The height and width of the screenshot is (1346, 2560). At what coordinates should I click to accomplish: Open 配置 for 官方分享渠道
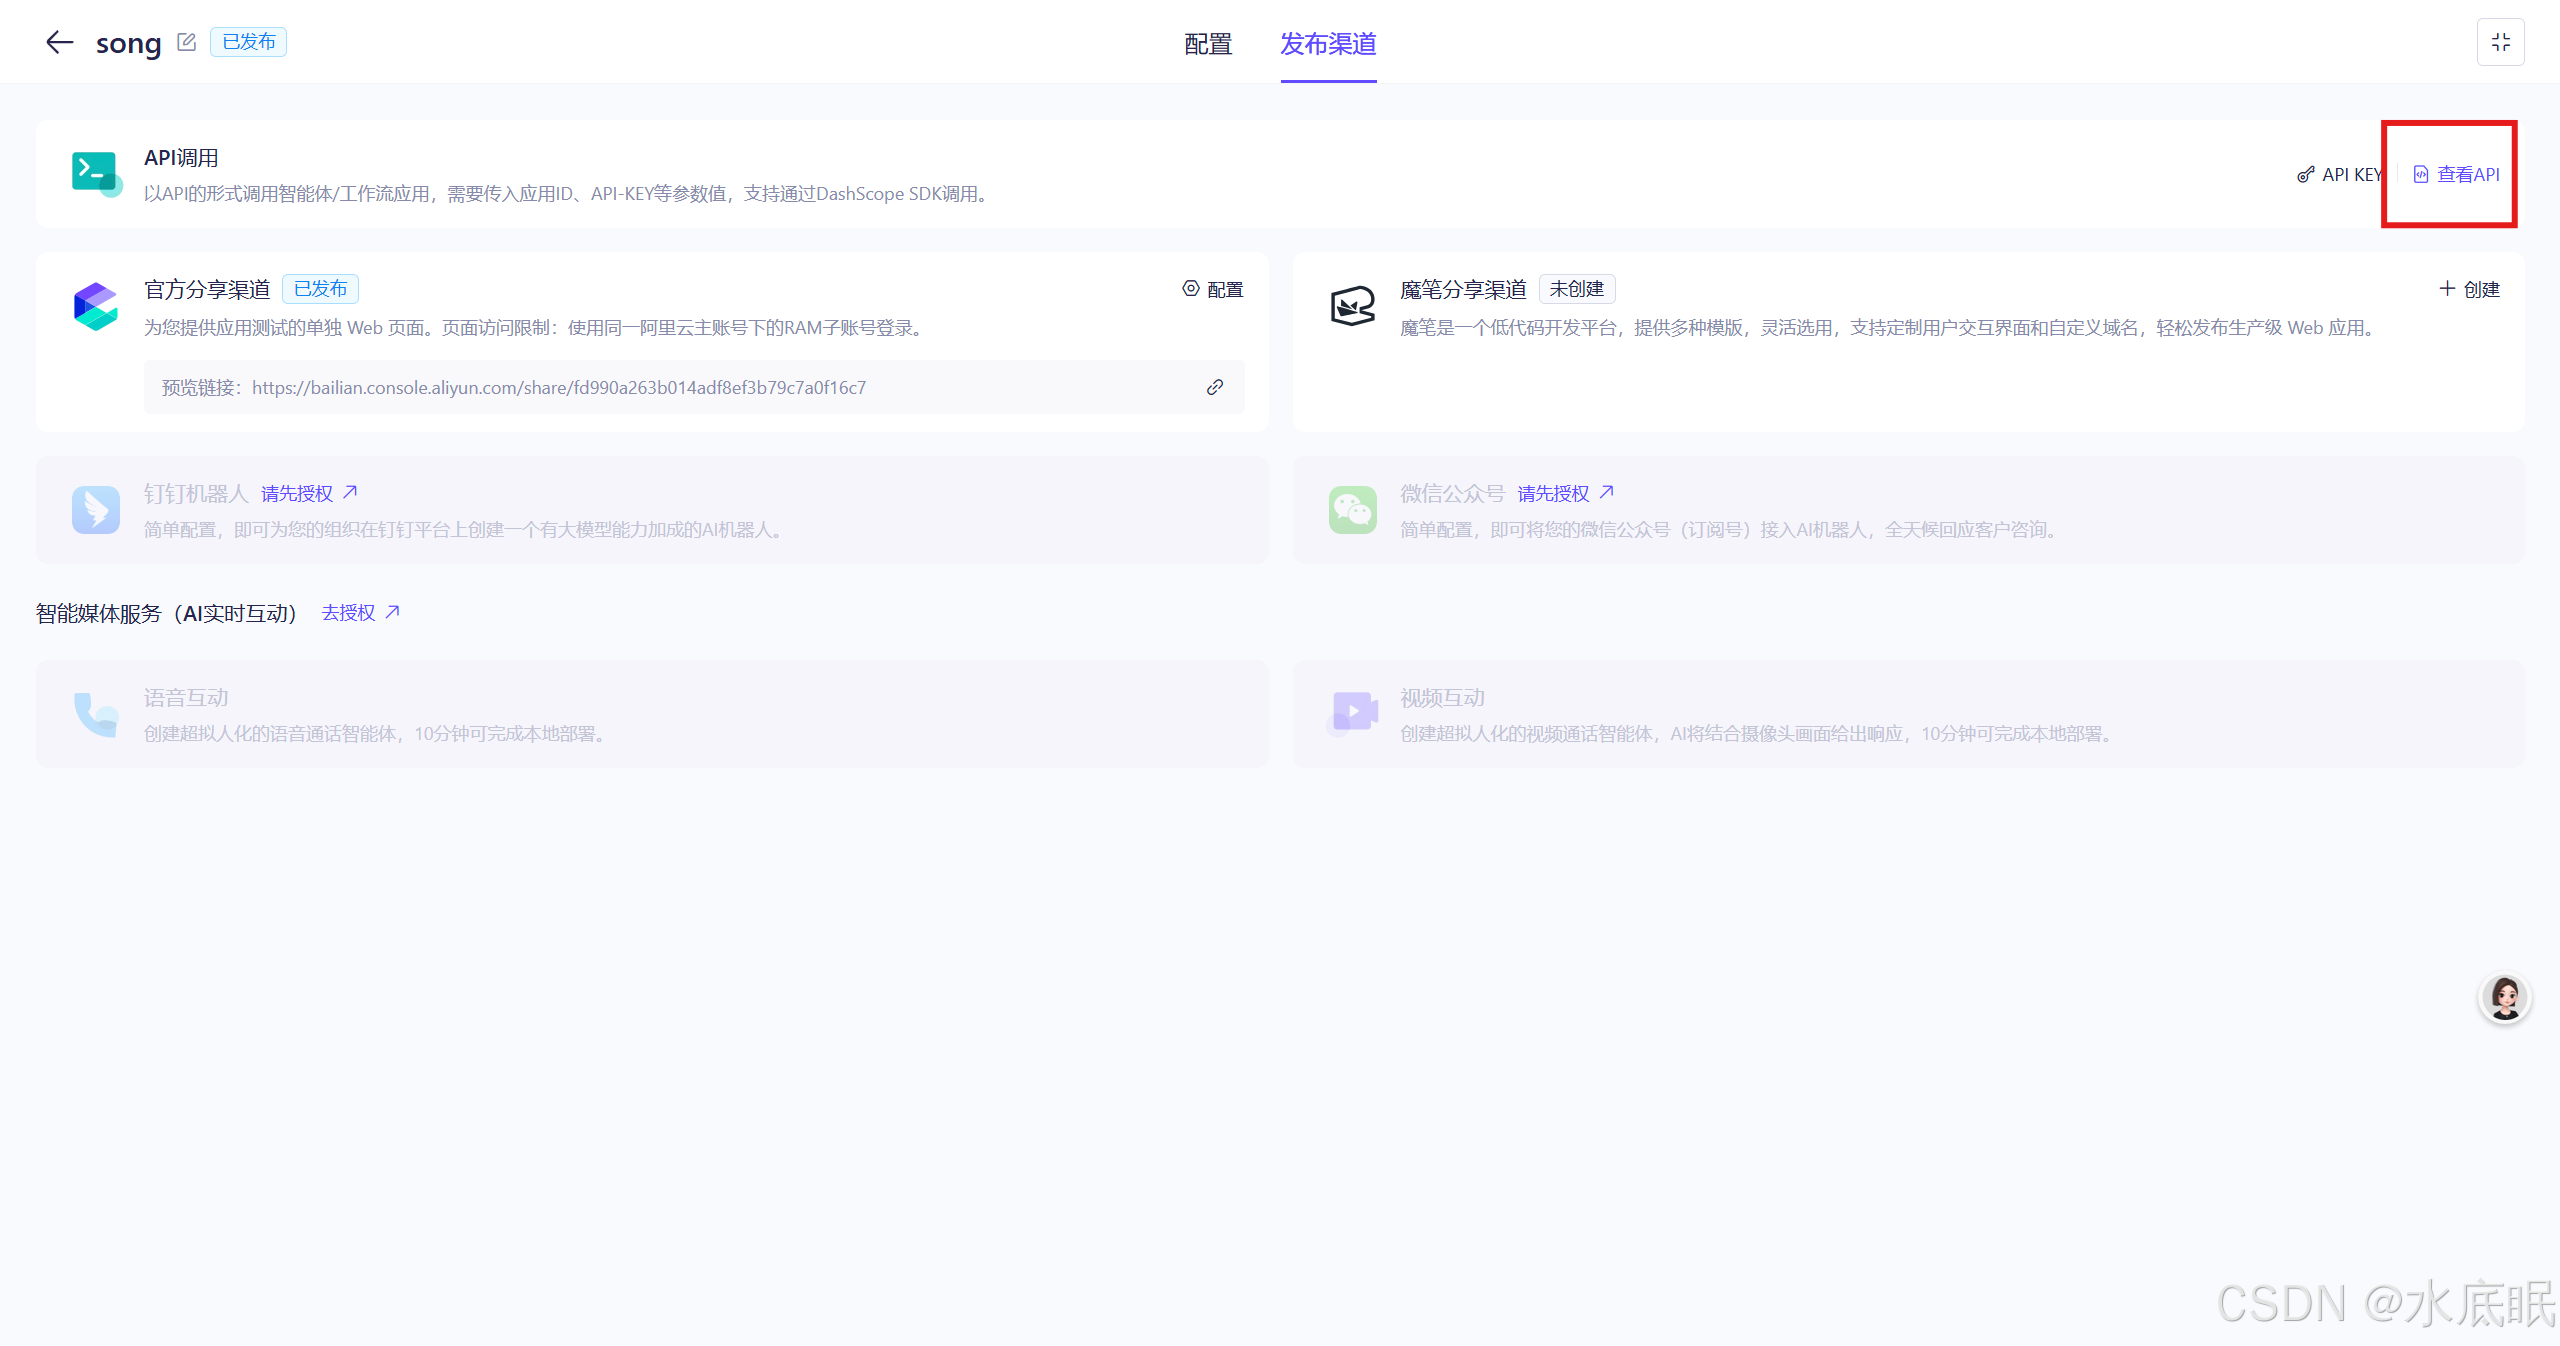point(1213,290)
